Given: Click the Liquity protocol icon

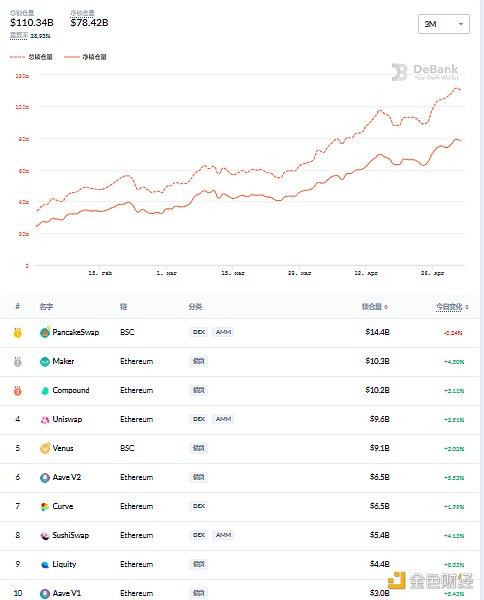Looking at the screenshot, I should click(x=45, y=564).
